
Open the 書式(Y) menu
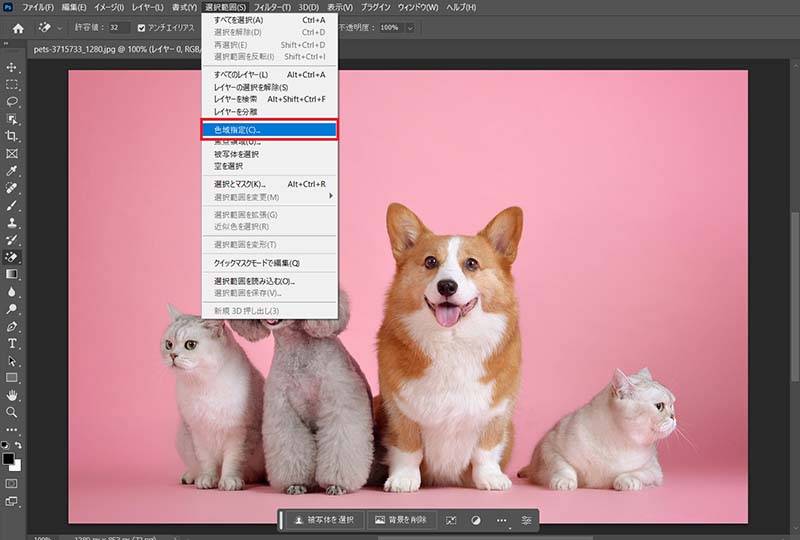[x=184, y=7]
